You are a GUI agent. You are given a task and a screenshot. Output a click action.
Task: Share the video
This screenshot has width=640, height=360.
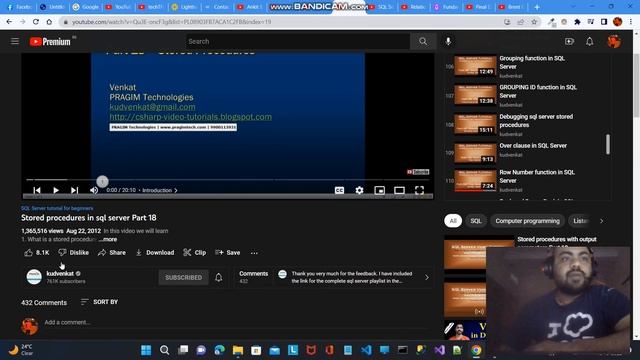point(112,253)
